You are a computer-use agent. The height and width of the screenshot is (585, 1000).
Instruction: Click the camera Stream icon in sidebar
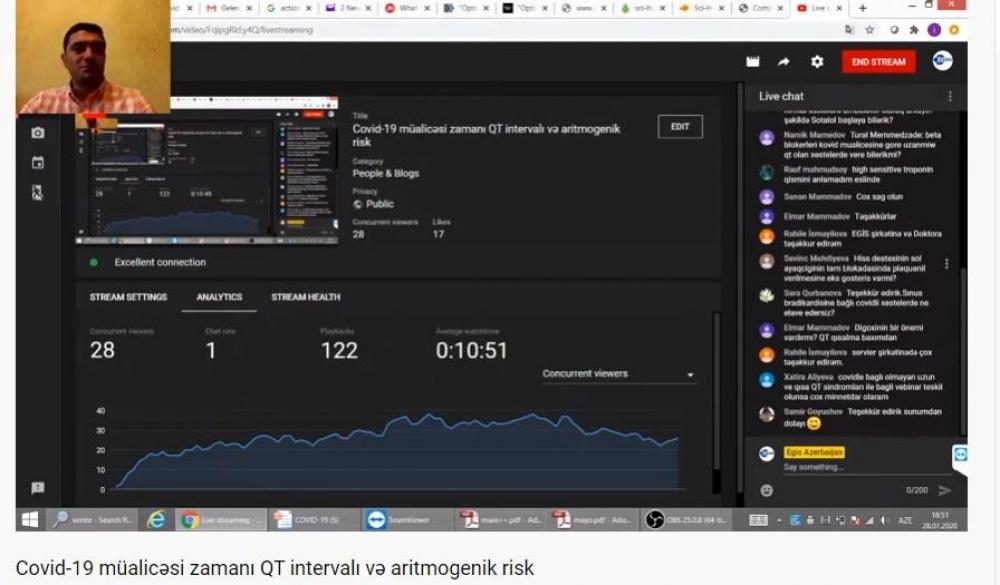(x=38, y=133)
